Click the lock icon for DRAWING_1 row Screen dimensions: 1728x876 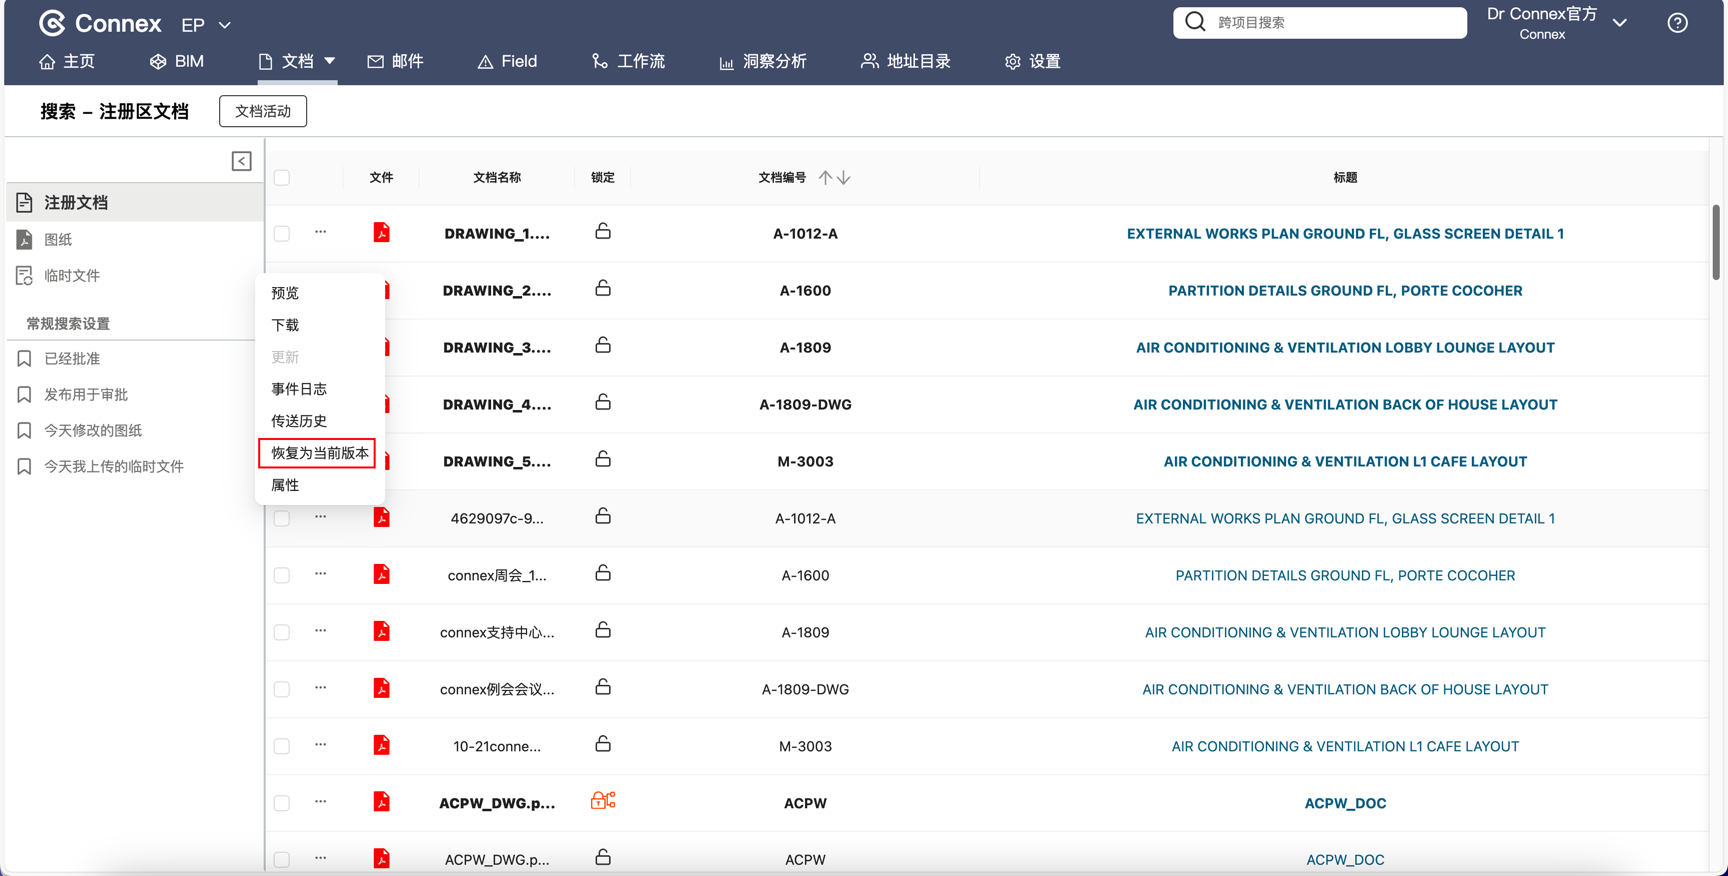coord(603,232)
